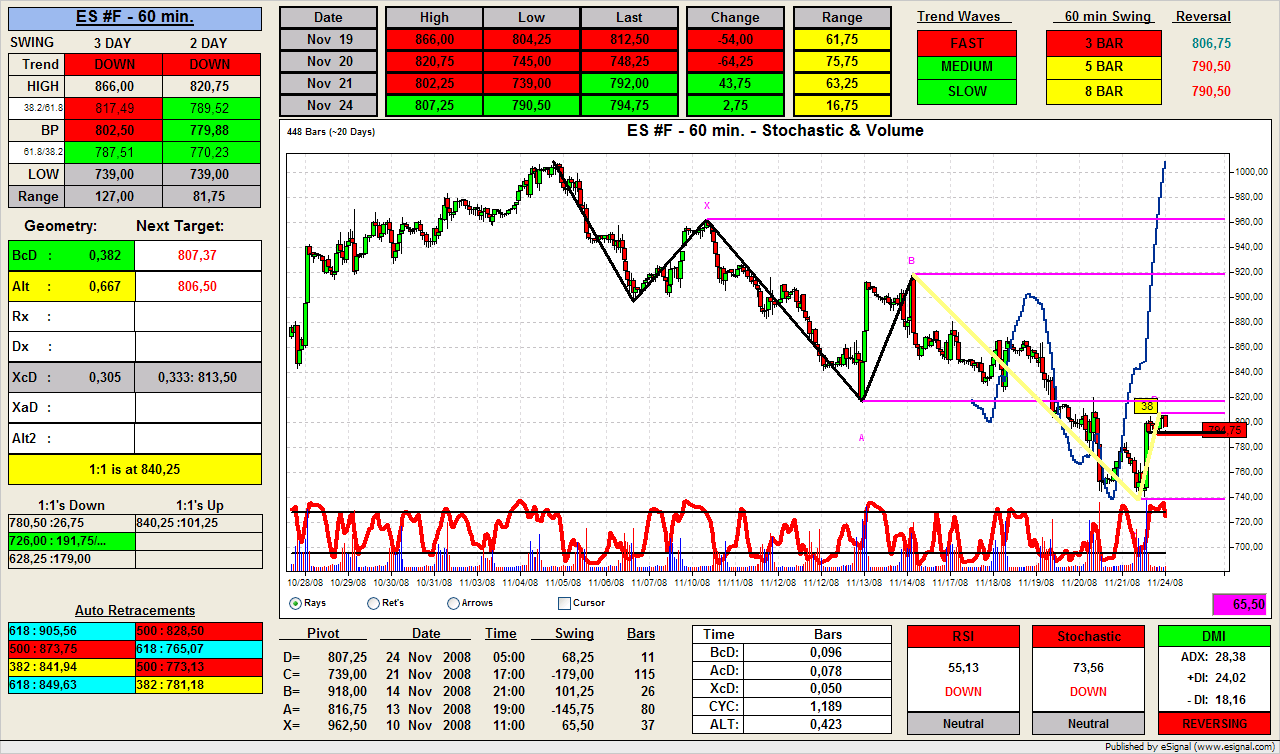
Task: Click the Stochastic indicator header
Action: point(1089,636)
